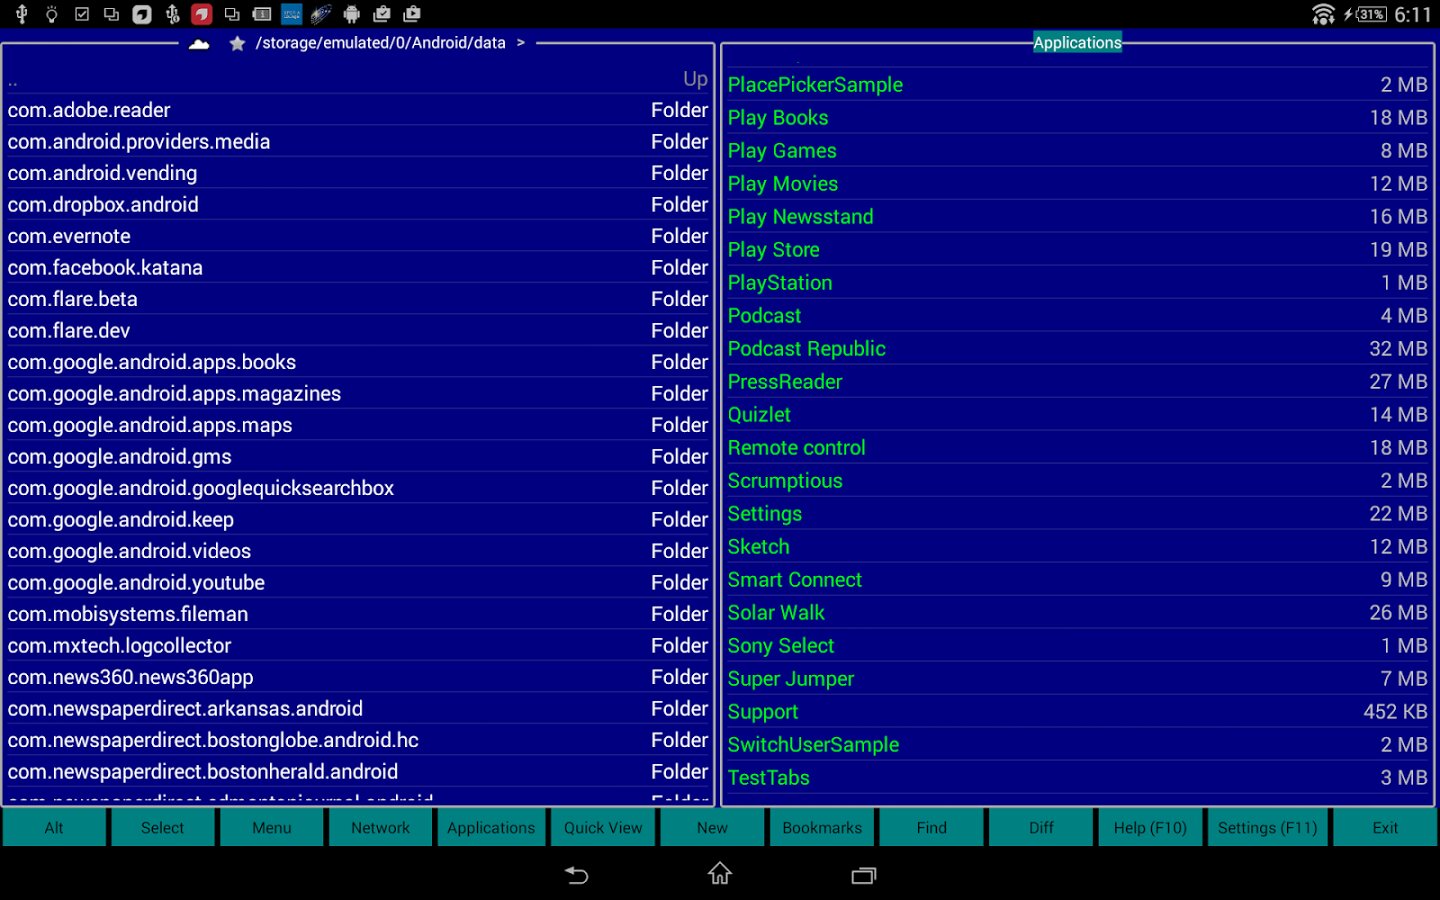Select the Play Books app row
Screen dimensions: 1440x900
tap(1078, 118)
